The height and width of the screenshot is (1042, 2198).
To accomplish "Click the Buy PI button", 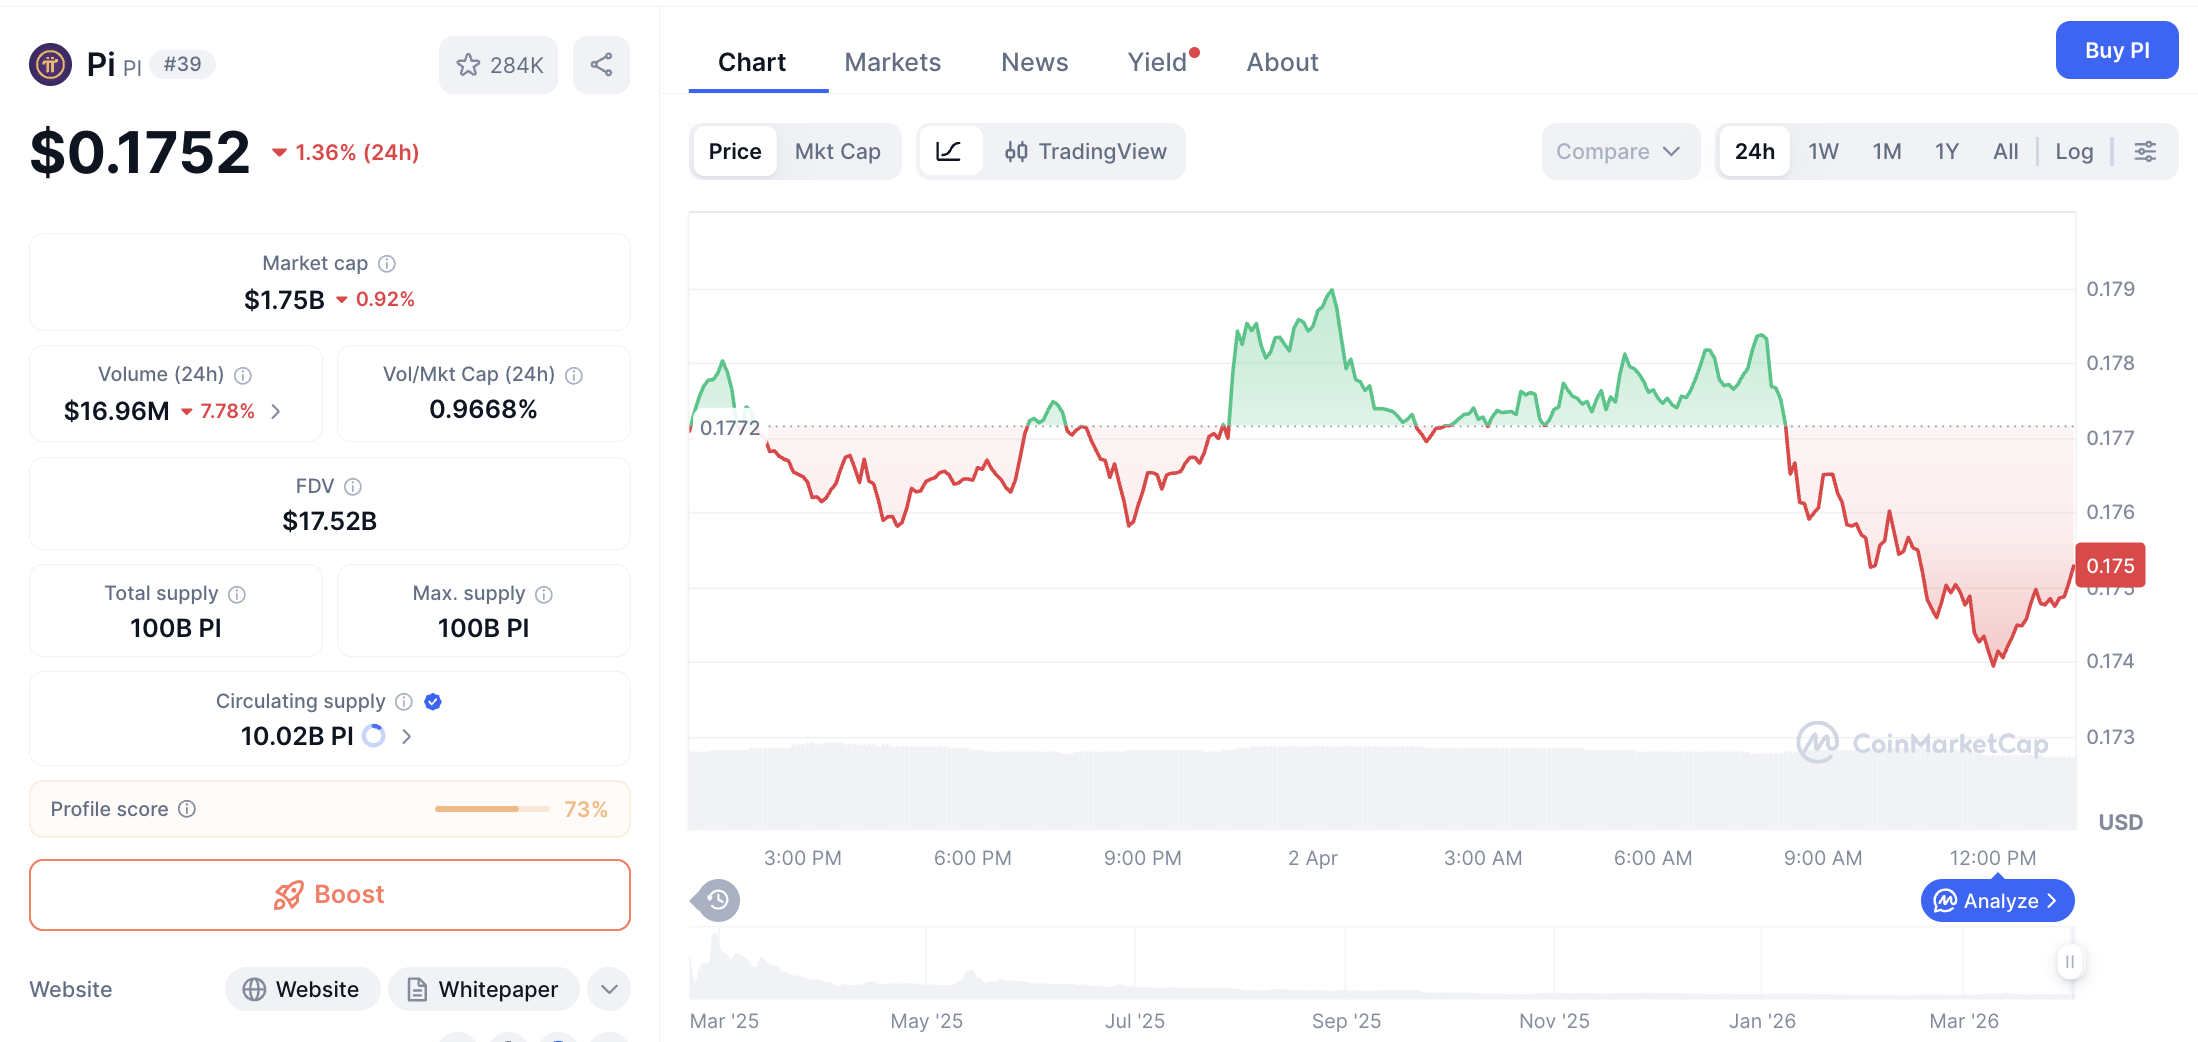I will 2116,49.
